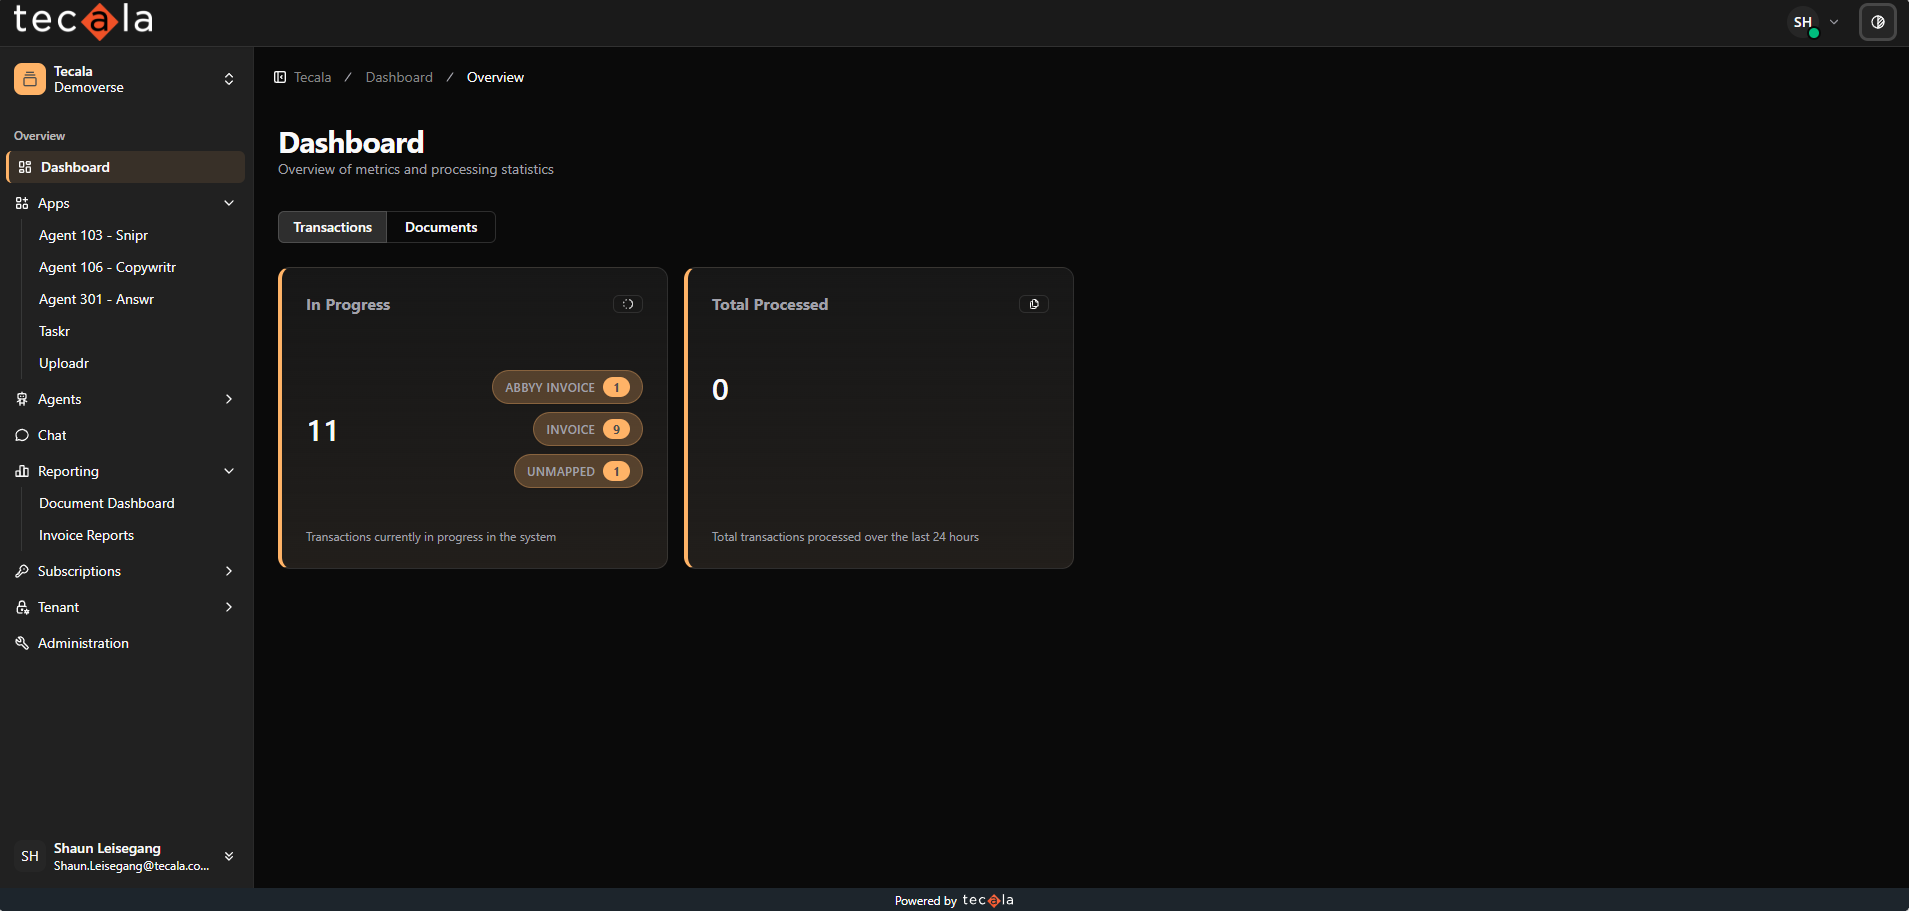Collapse the Reporting section chevron
Image resolution: width=1909 pixels, height=911 pixels.
pos(229,471)
